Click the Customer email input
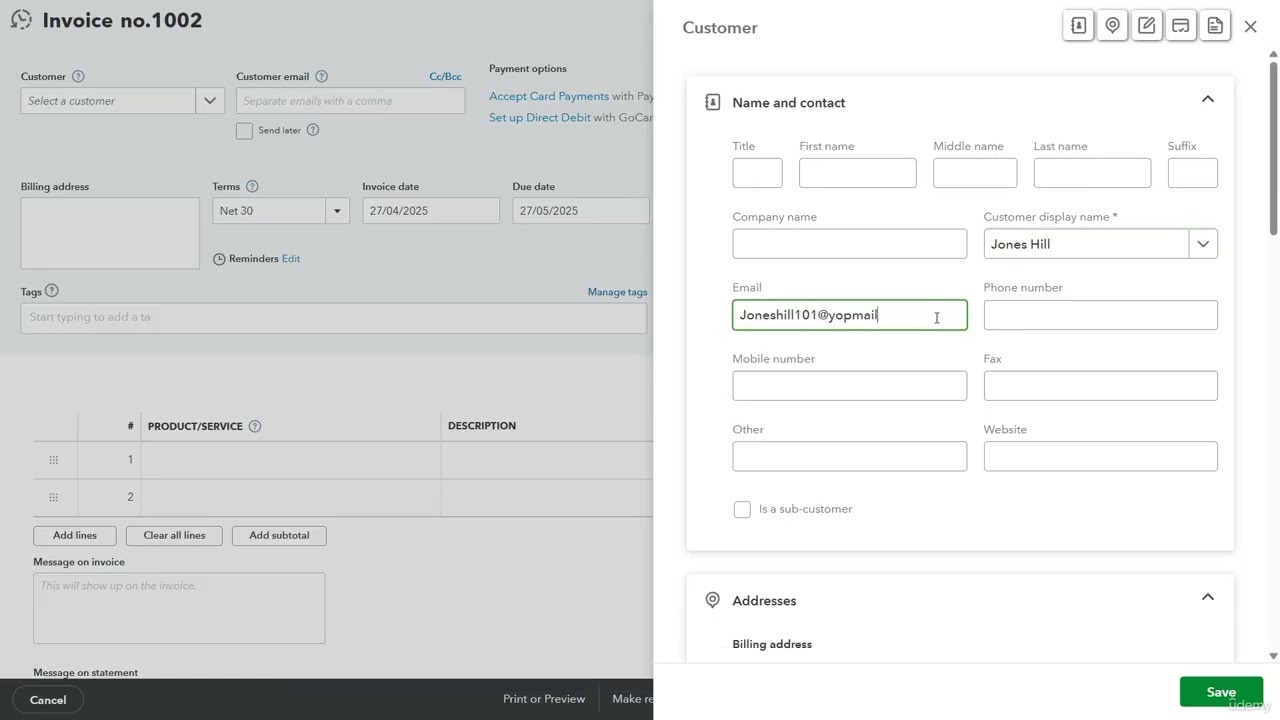 (350, 100)
